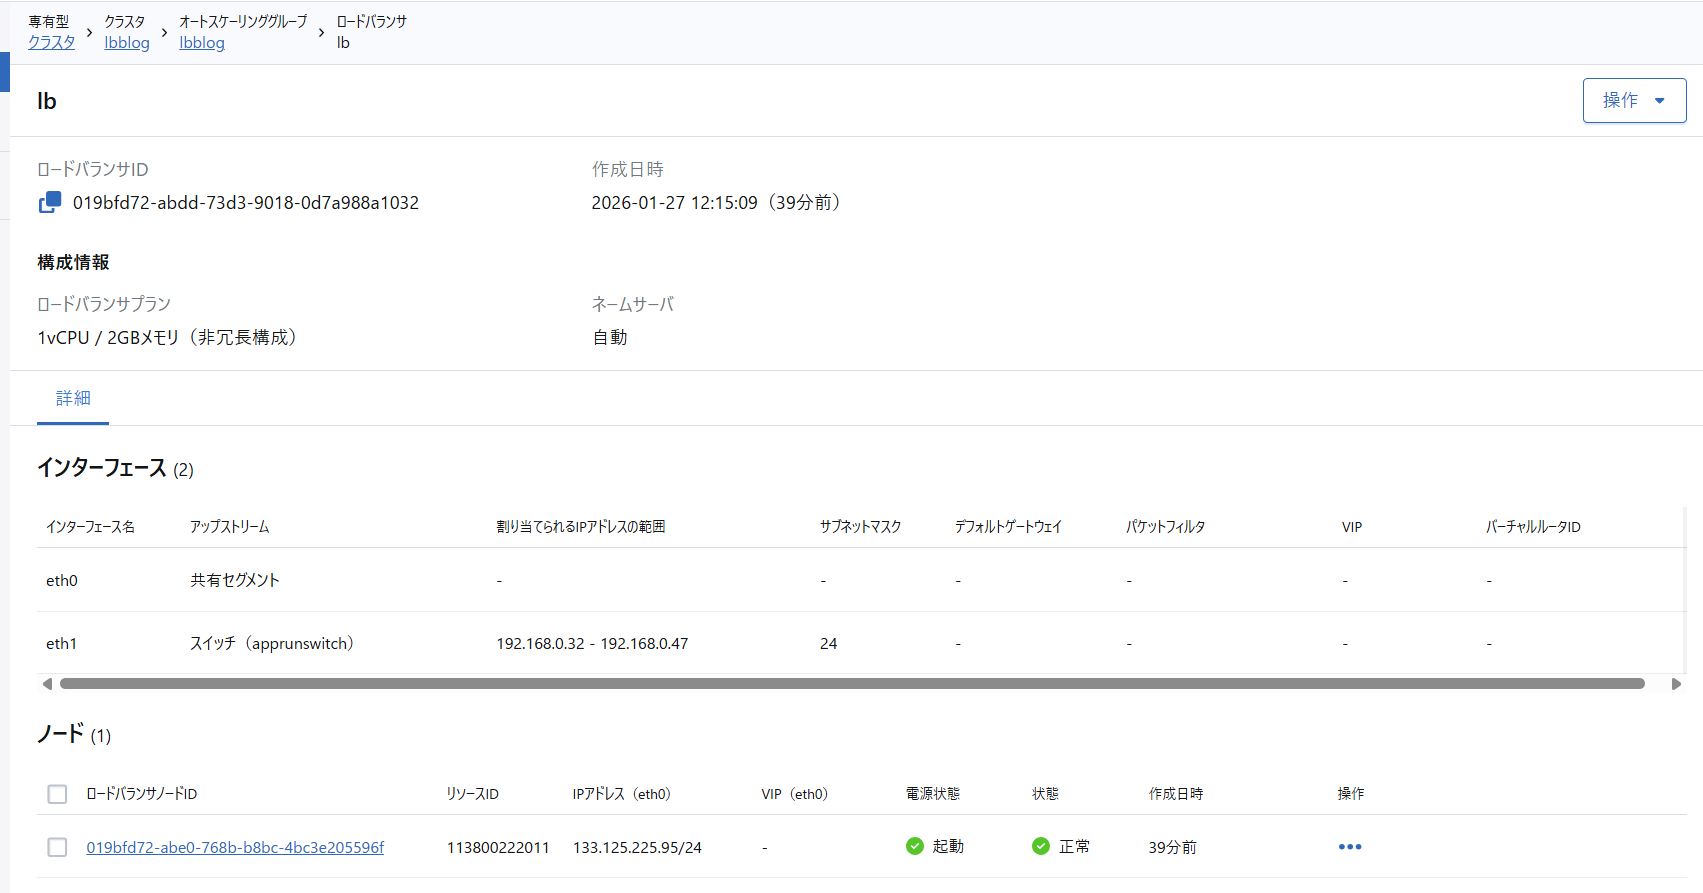The height and width of the screenshot is (893, 1703).
Task: Check the node row 019bfd72-abe0 checkbox
Action: pos(57,847)
